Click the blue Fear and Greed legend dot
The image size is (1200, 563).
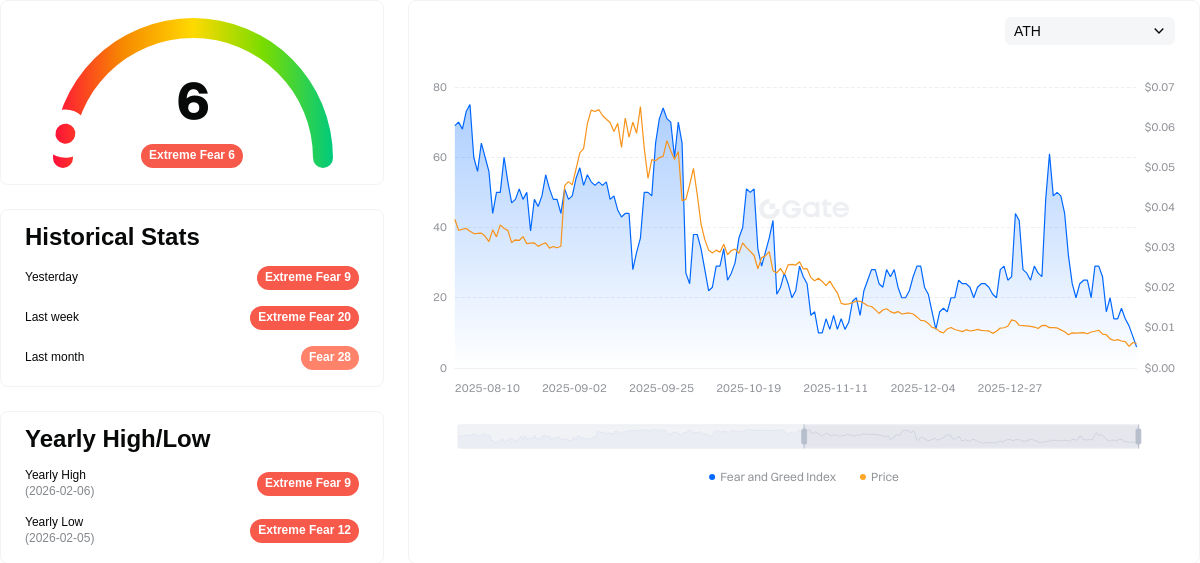pyautogui.click(x=712, y=477)
